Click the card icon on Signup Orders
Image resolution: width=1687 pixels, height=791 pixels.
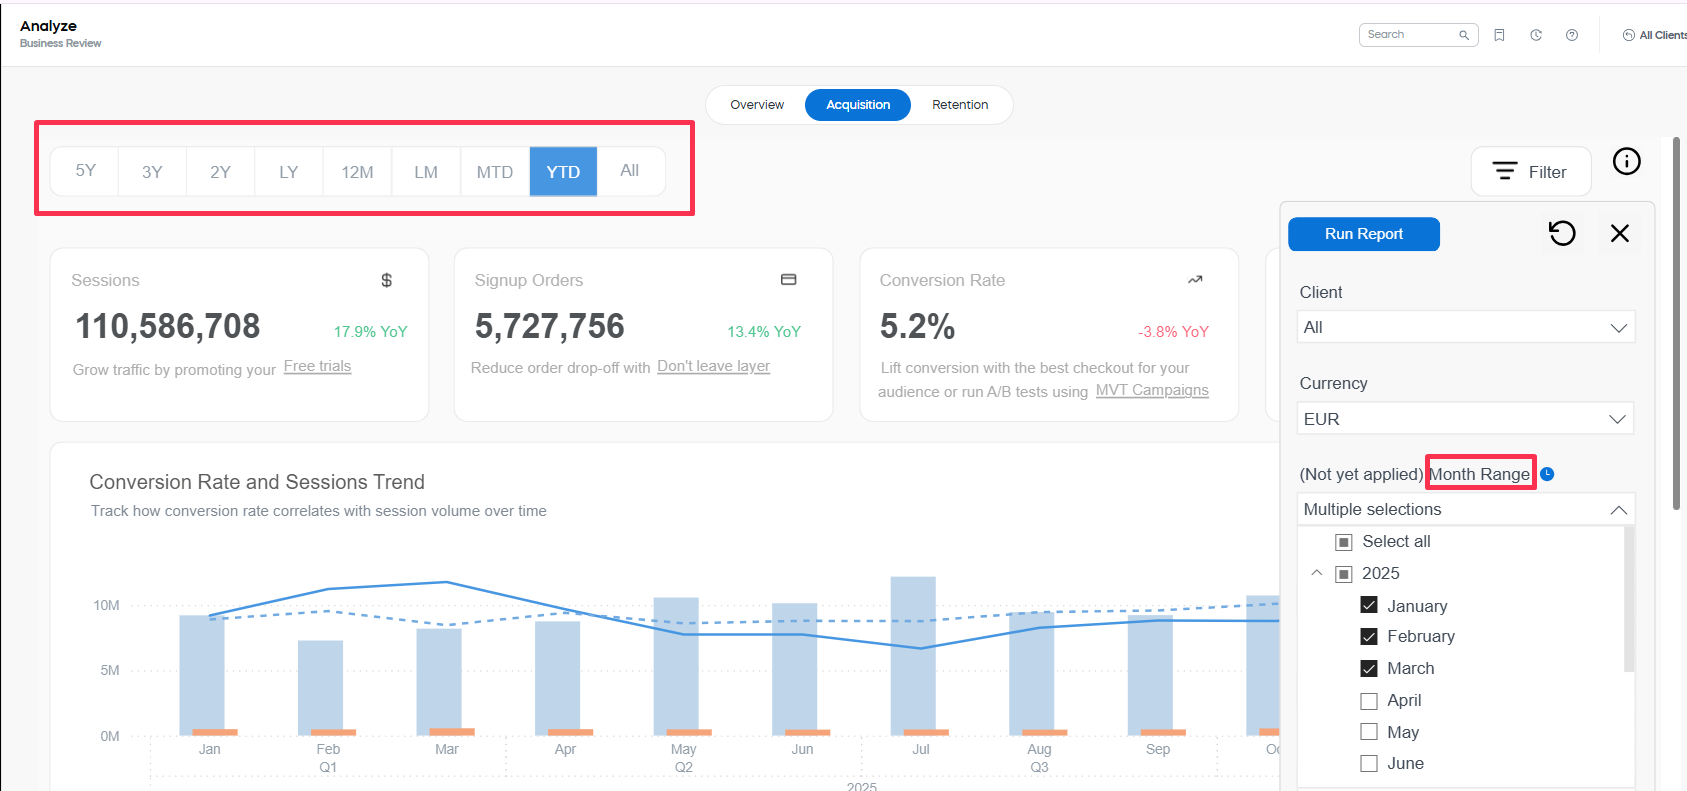coord(789,280)
